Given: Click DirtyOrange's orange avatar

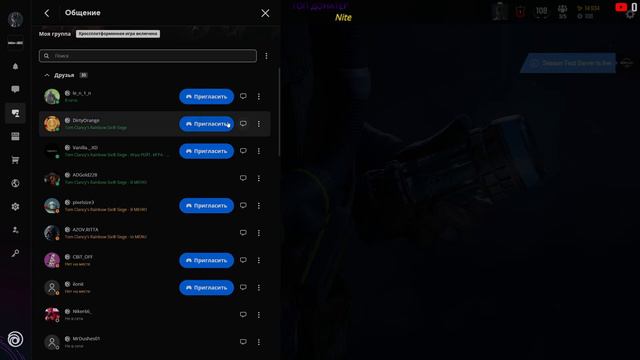Looking at the screenshot, I should (52, 124).
